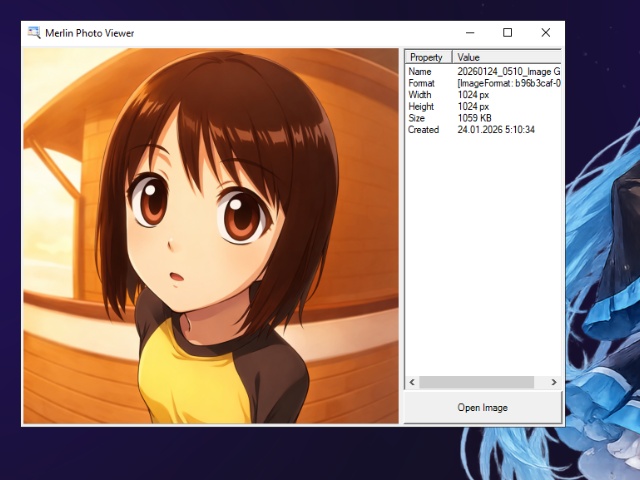Viewport: 640px width, 480px height.
Task: Sort by the Value column header
Action: [x=506, y=57]
